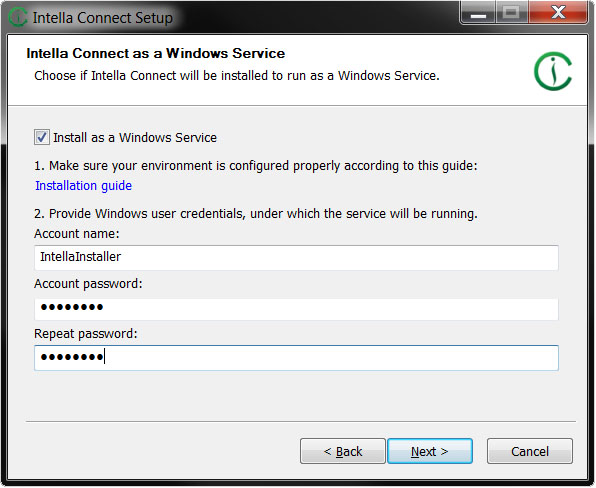Click the green Intella logo in the header

point(553,71)
